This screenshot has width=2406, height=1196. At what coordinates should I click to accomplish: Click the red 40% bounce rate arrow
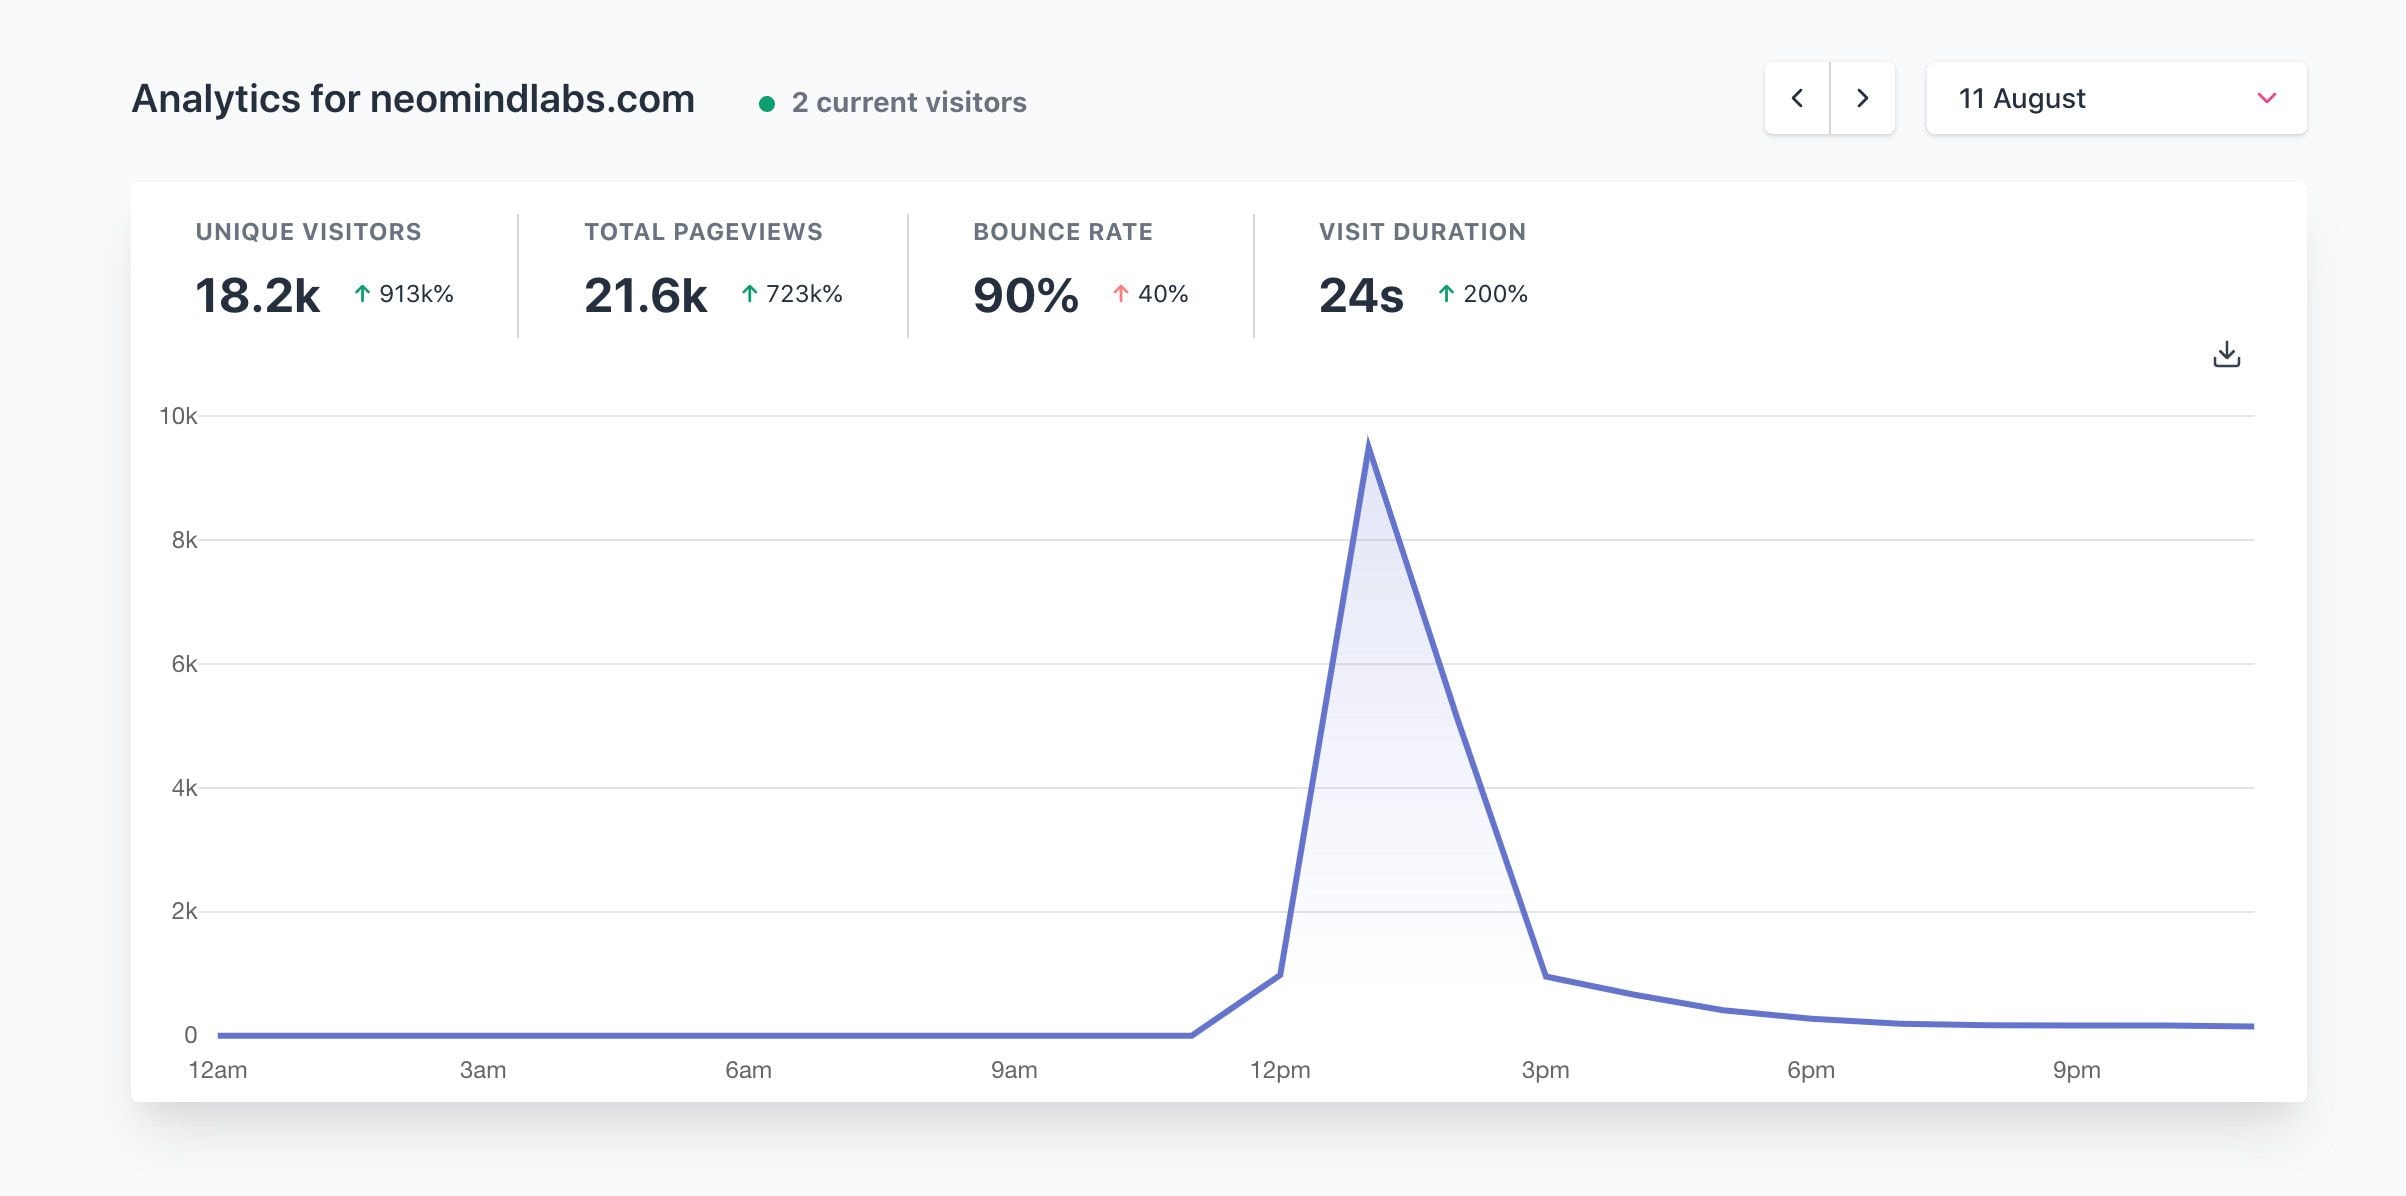coord(1120,294)
